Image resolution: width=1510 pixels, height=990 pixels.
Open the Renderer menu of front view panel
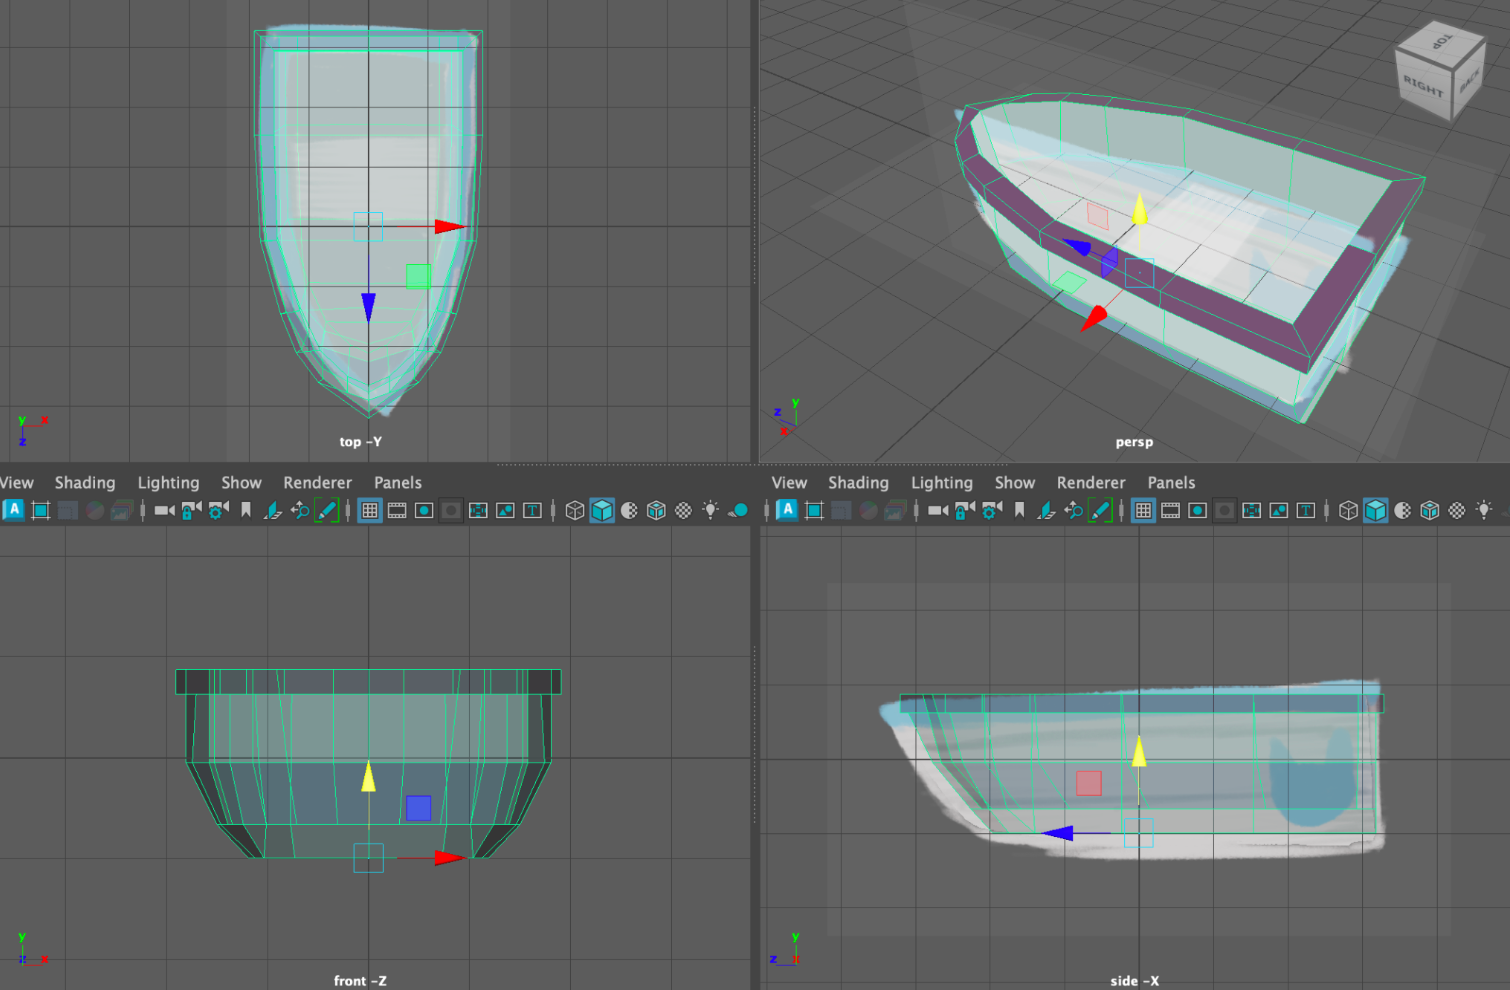[x=318, y=482]
